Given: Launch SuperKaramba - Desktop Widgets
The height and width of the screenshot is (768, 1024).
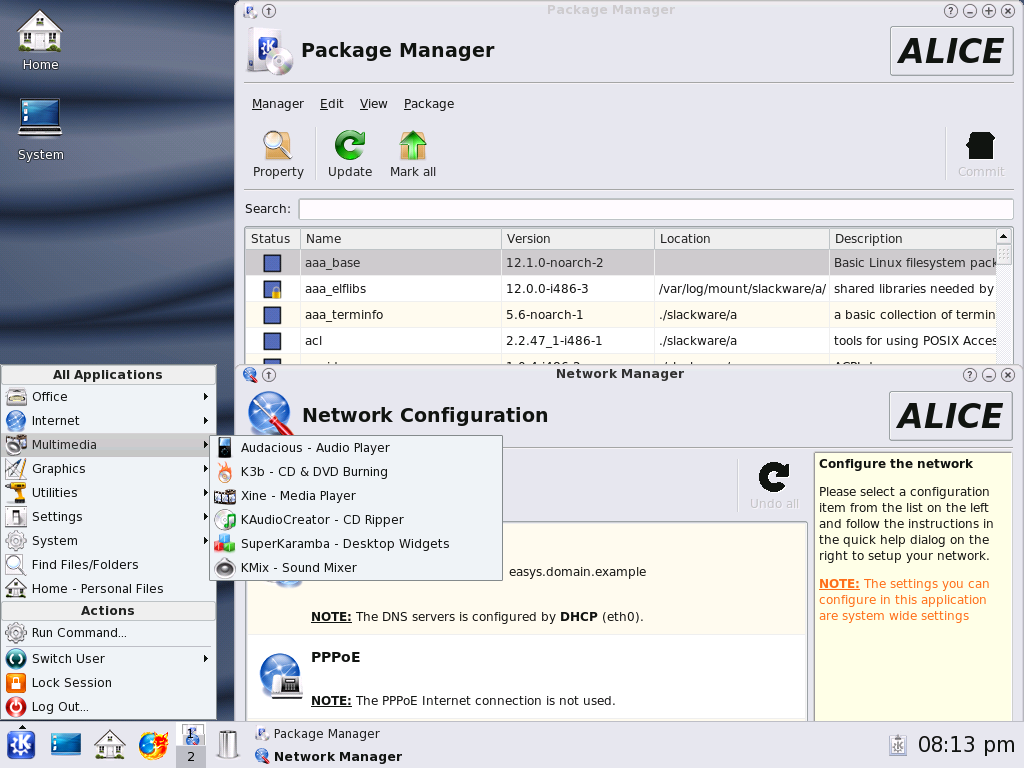Looking at the screenshot, I should (x=356, y=544).
